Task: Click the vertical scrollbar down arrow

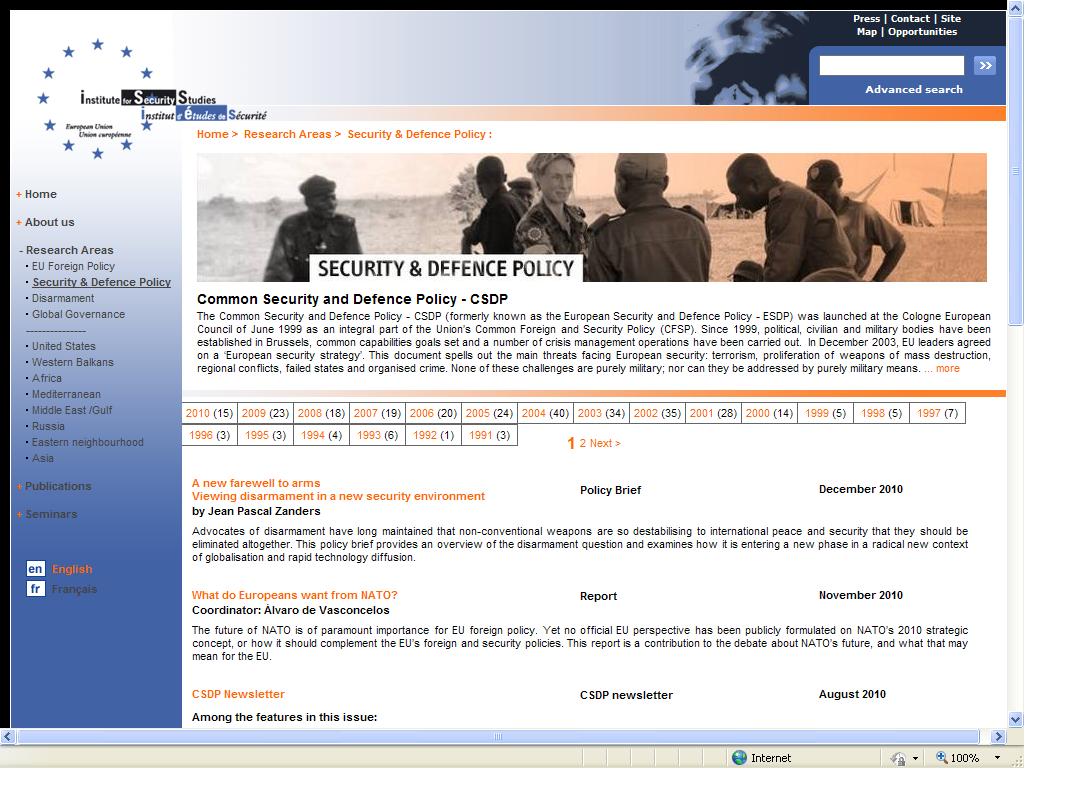Action: click(1015, 719)
